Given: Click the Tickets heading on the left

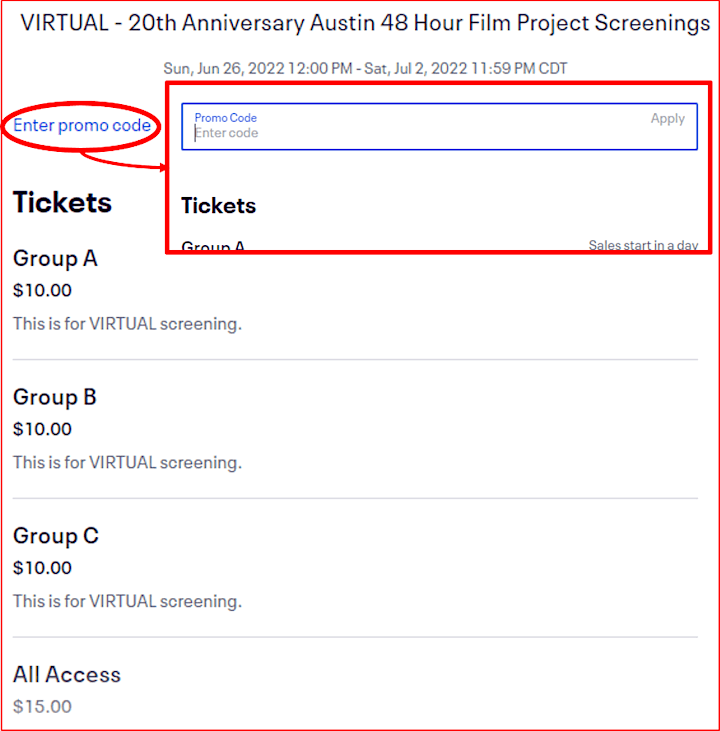Looking at the screenshot, I should [x=62, y=202].
